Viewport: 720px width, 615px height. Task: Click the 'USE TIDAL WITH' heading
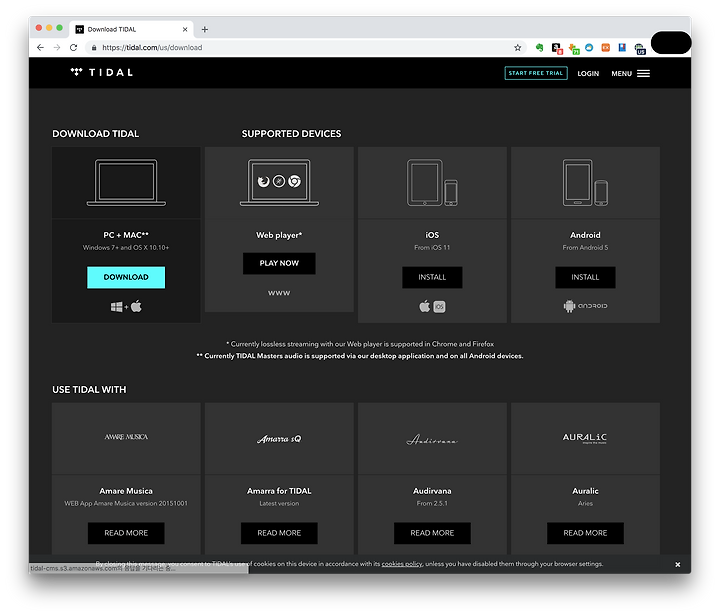tap(89, 389)
